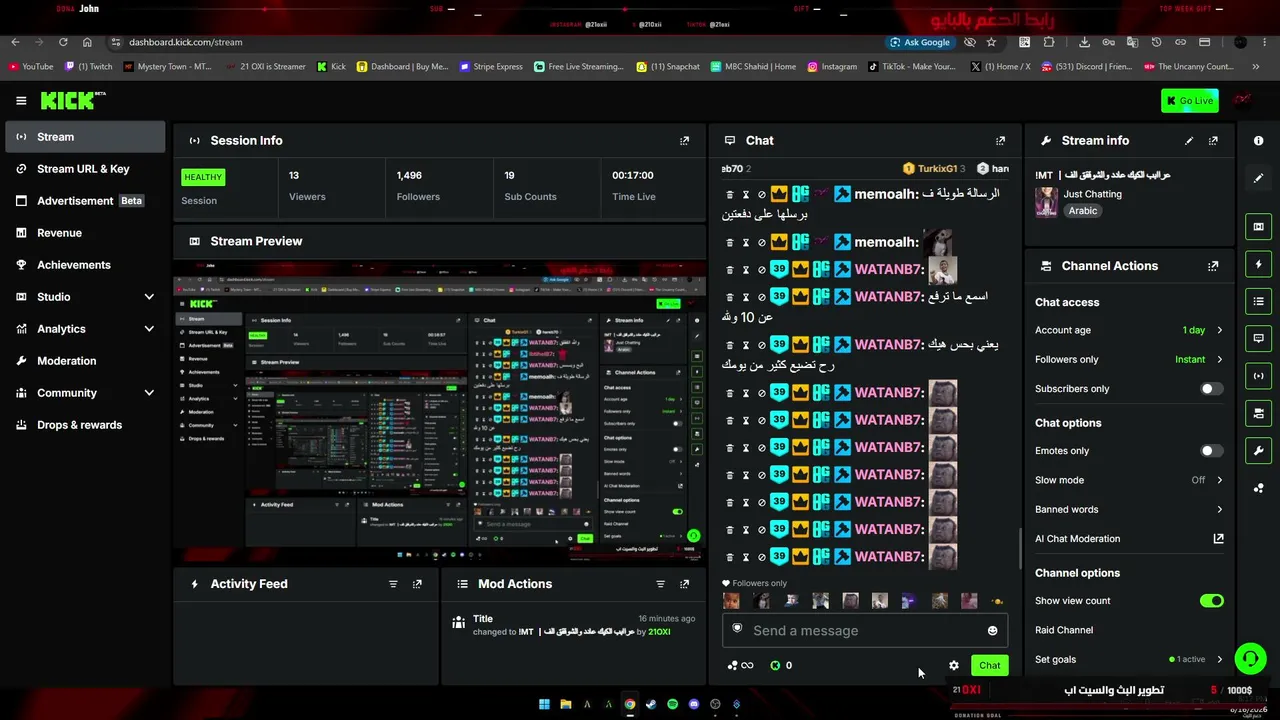Open the hamburger menu beside the Kick logo

pos(21,100)
